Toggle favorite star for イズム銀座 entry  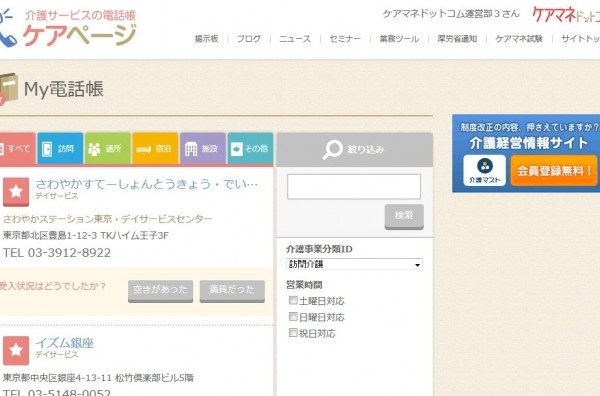coord(16,350)
